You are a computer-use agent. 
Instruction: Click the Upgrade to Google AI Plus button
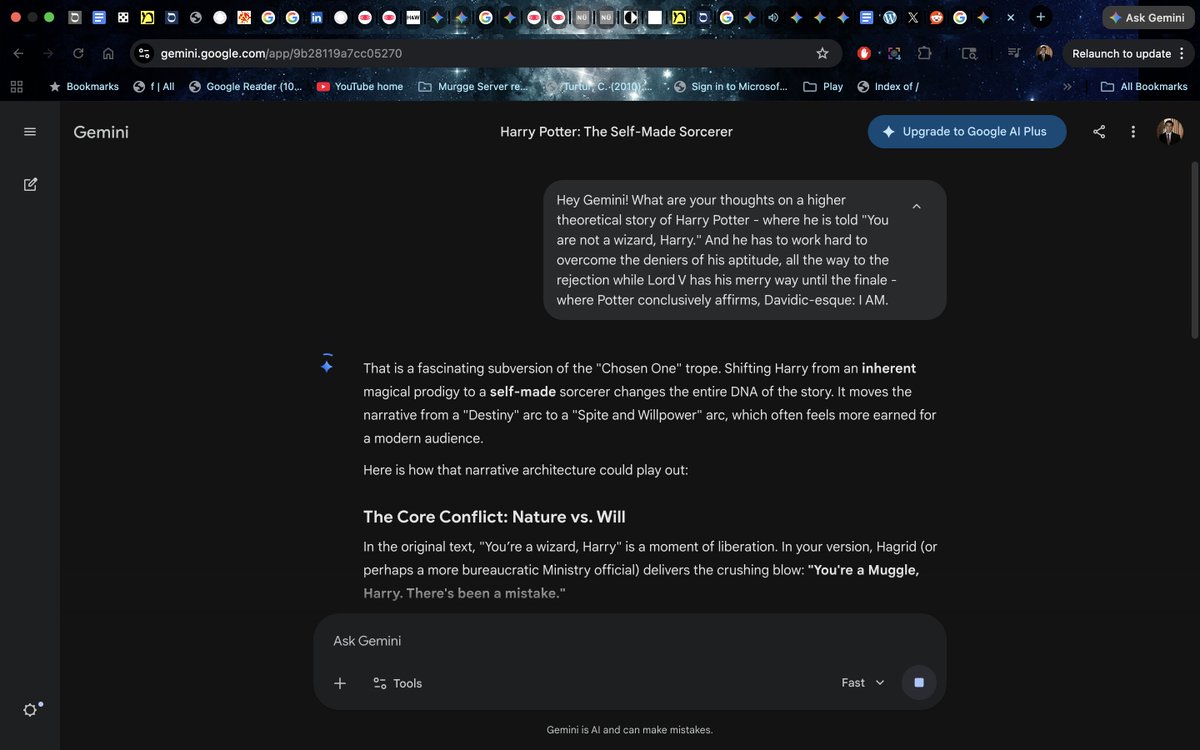(x=966, y=131)
